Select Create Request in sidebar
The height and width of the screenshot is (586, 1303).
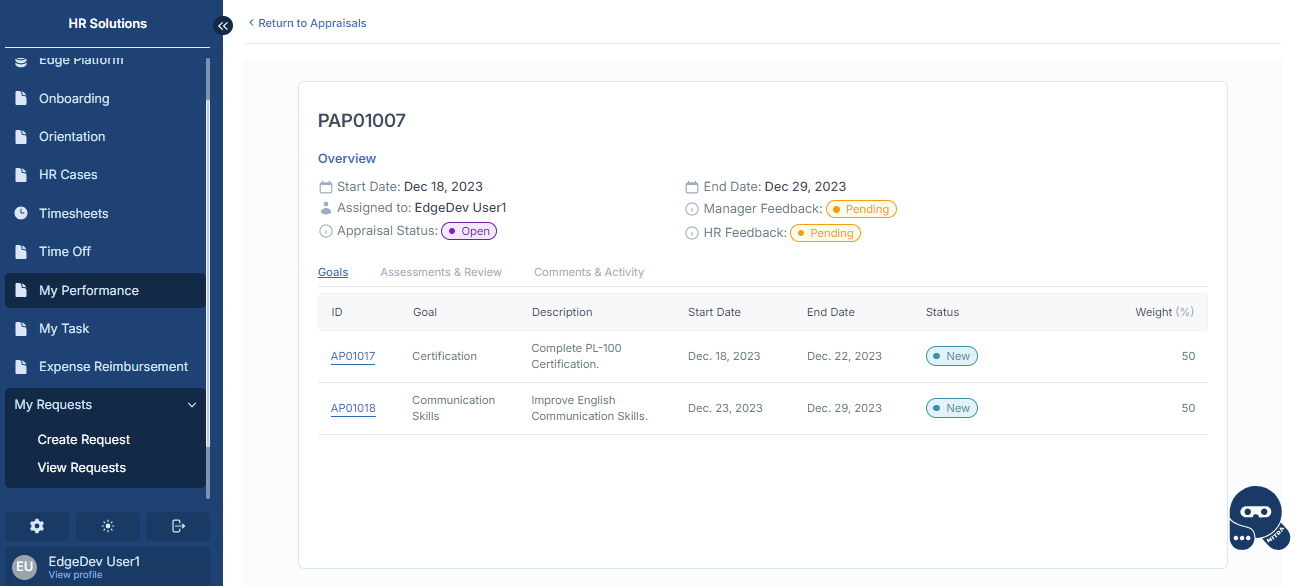(x=84, y=440)
